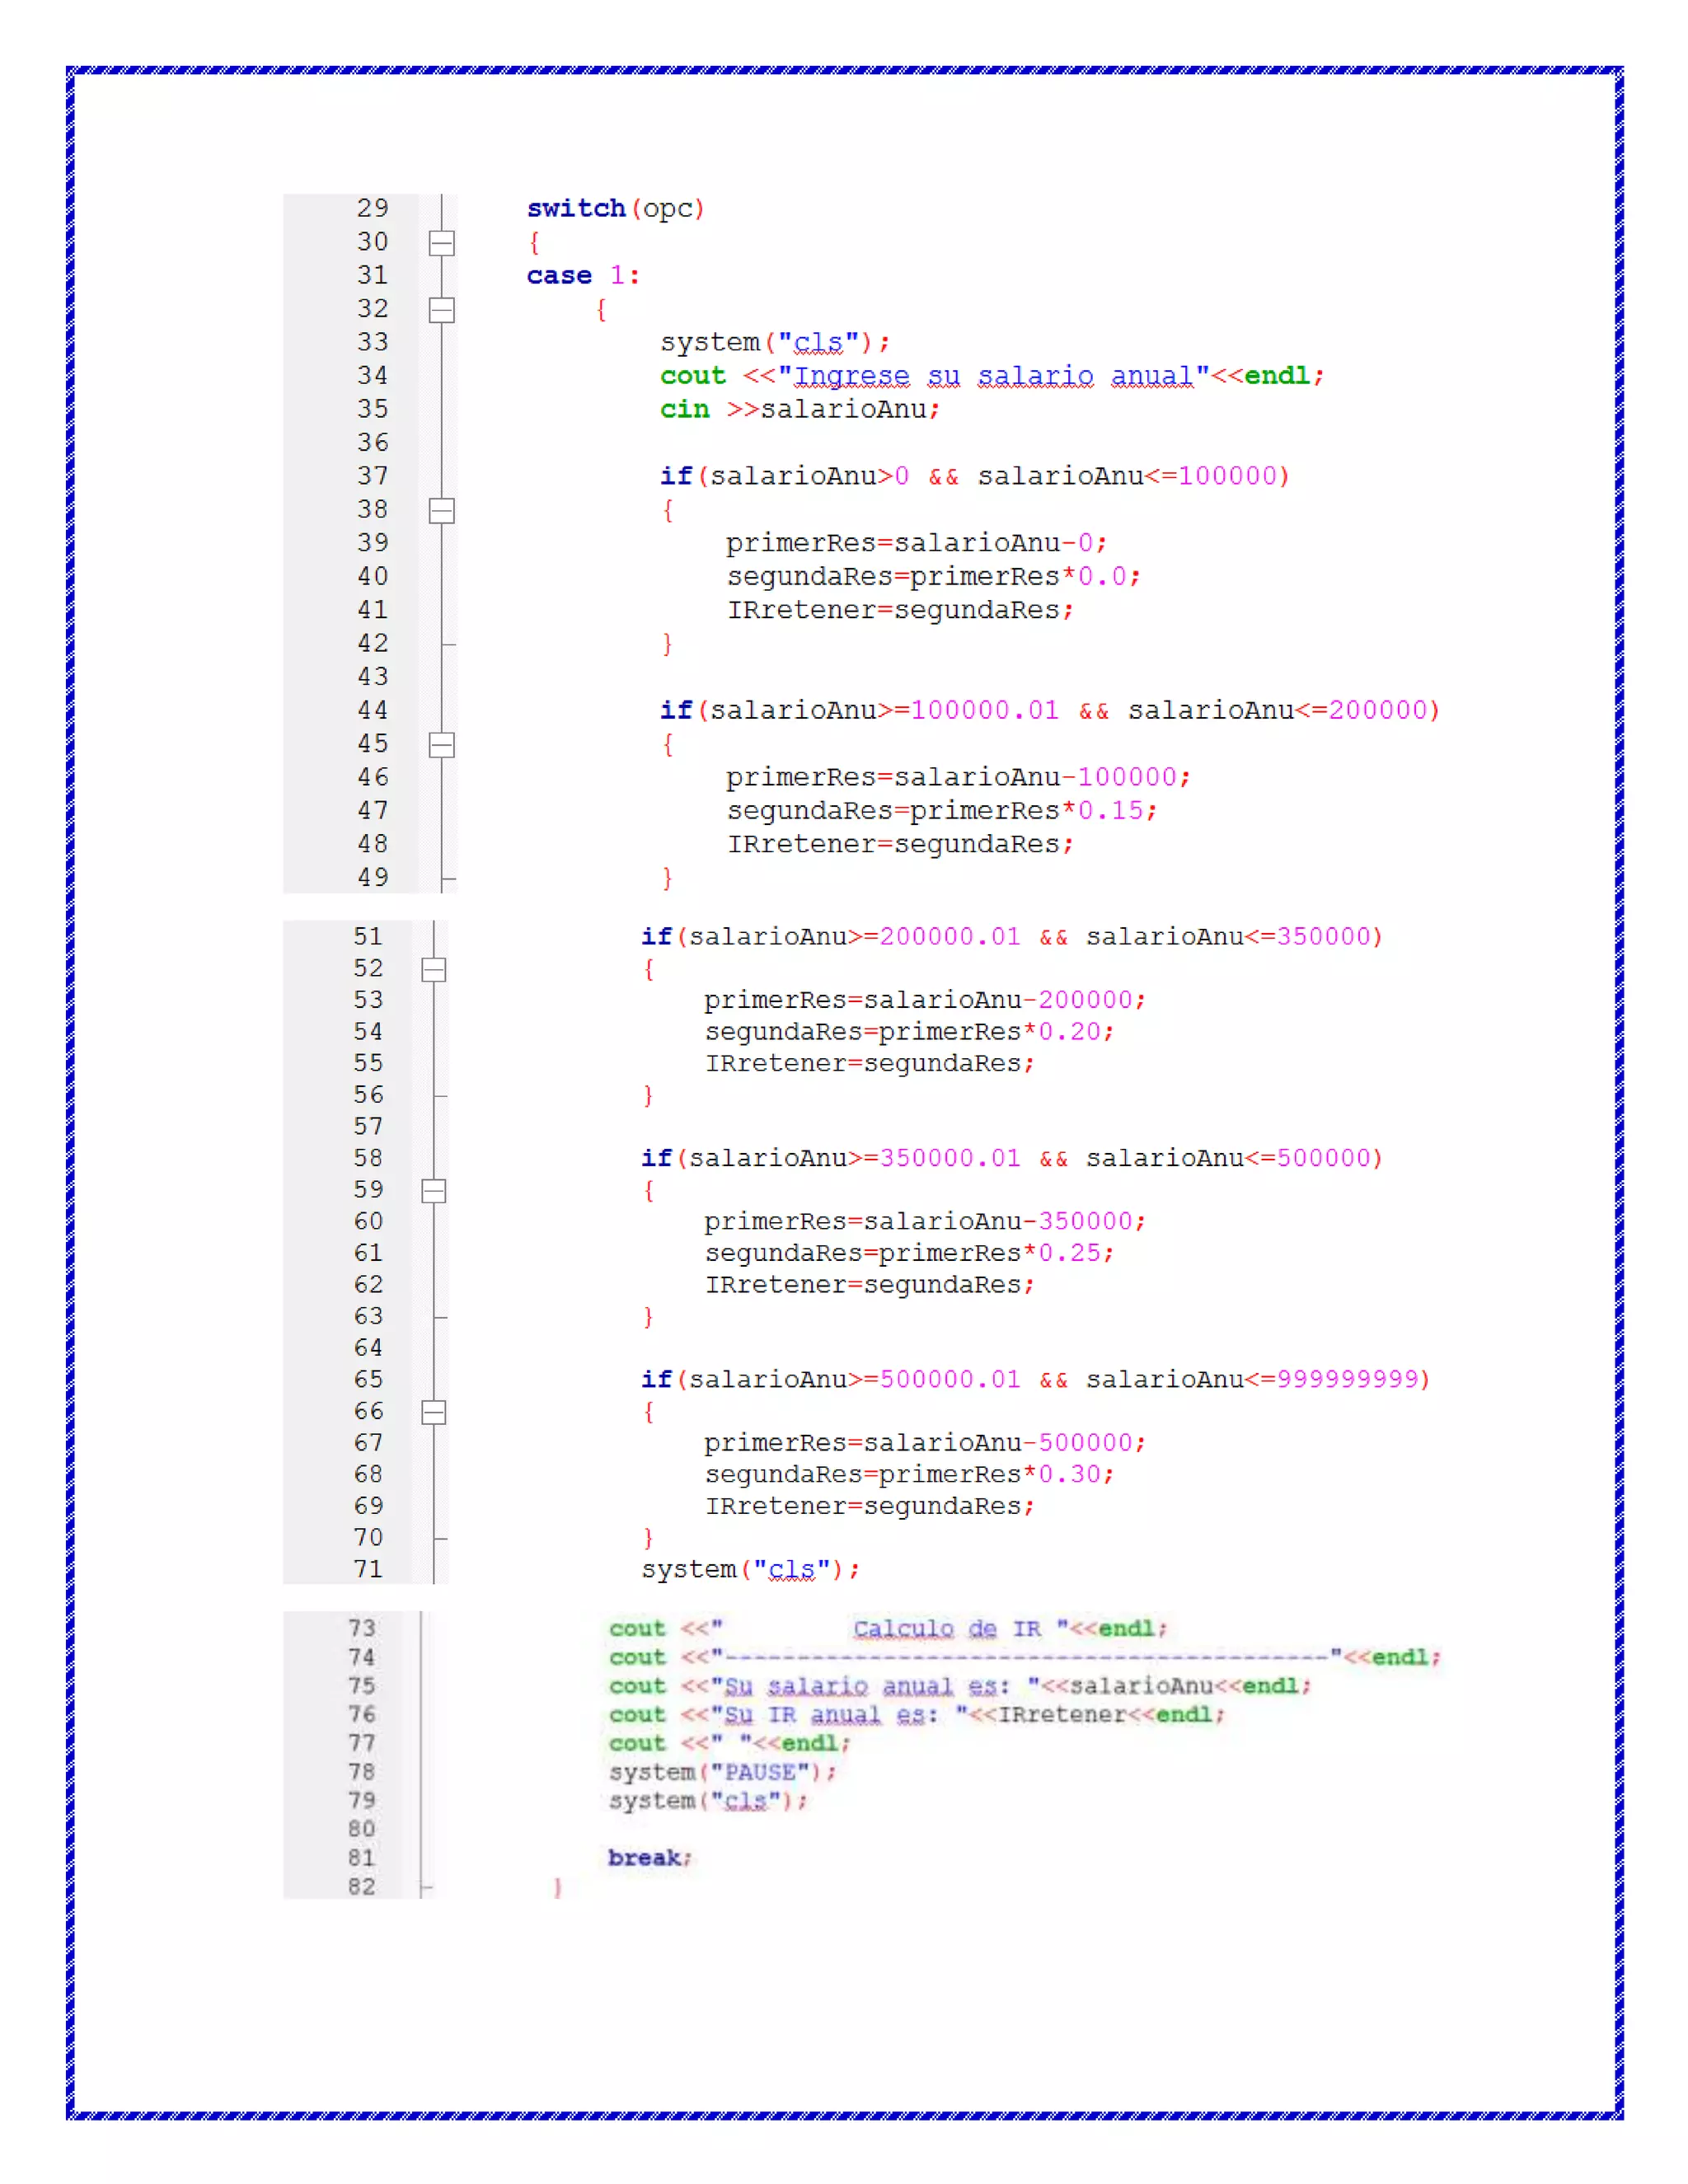
Task: Click the switch keyword
Action: 576,208
